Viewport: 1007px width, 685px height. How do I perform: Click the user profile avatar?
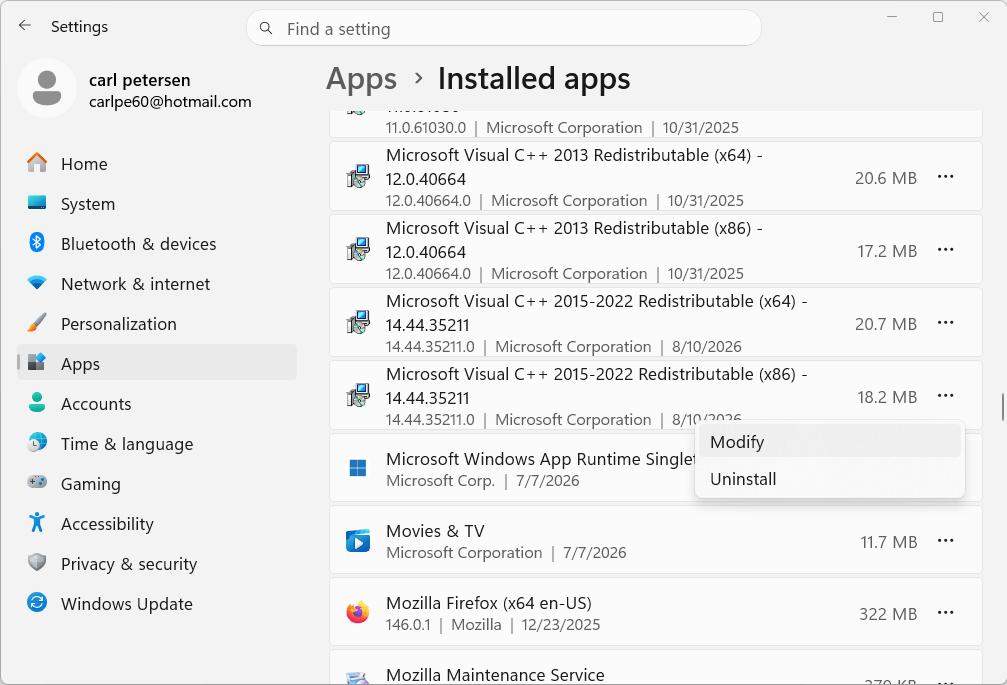tap(47, 88)
